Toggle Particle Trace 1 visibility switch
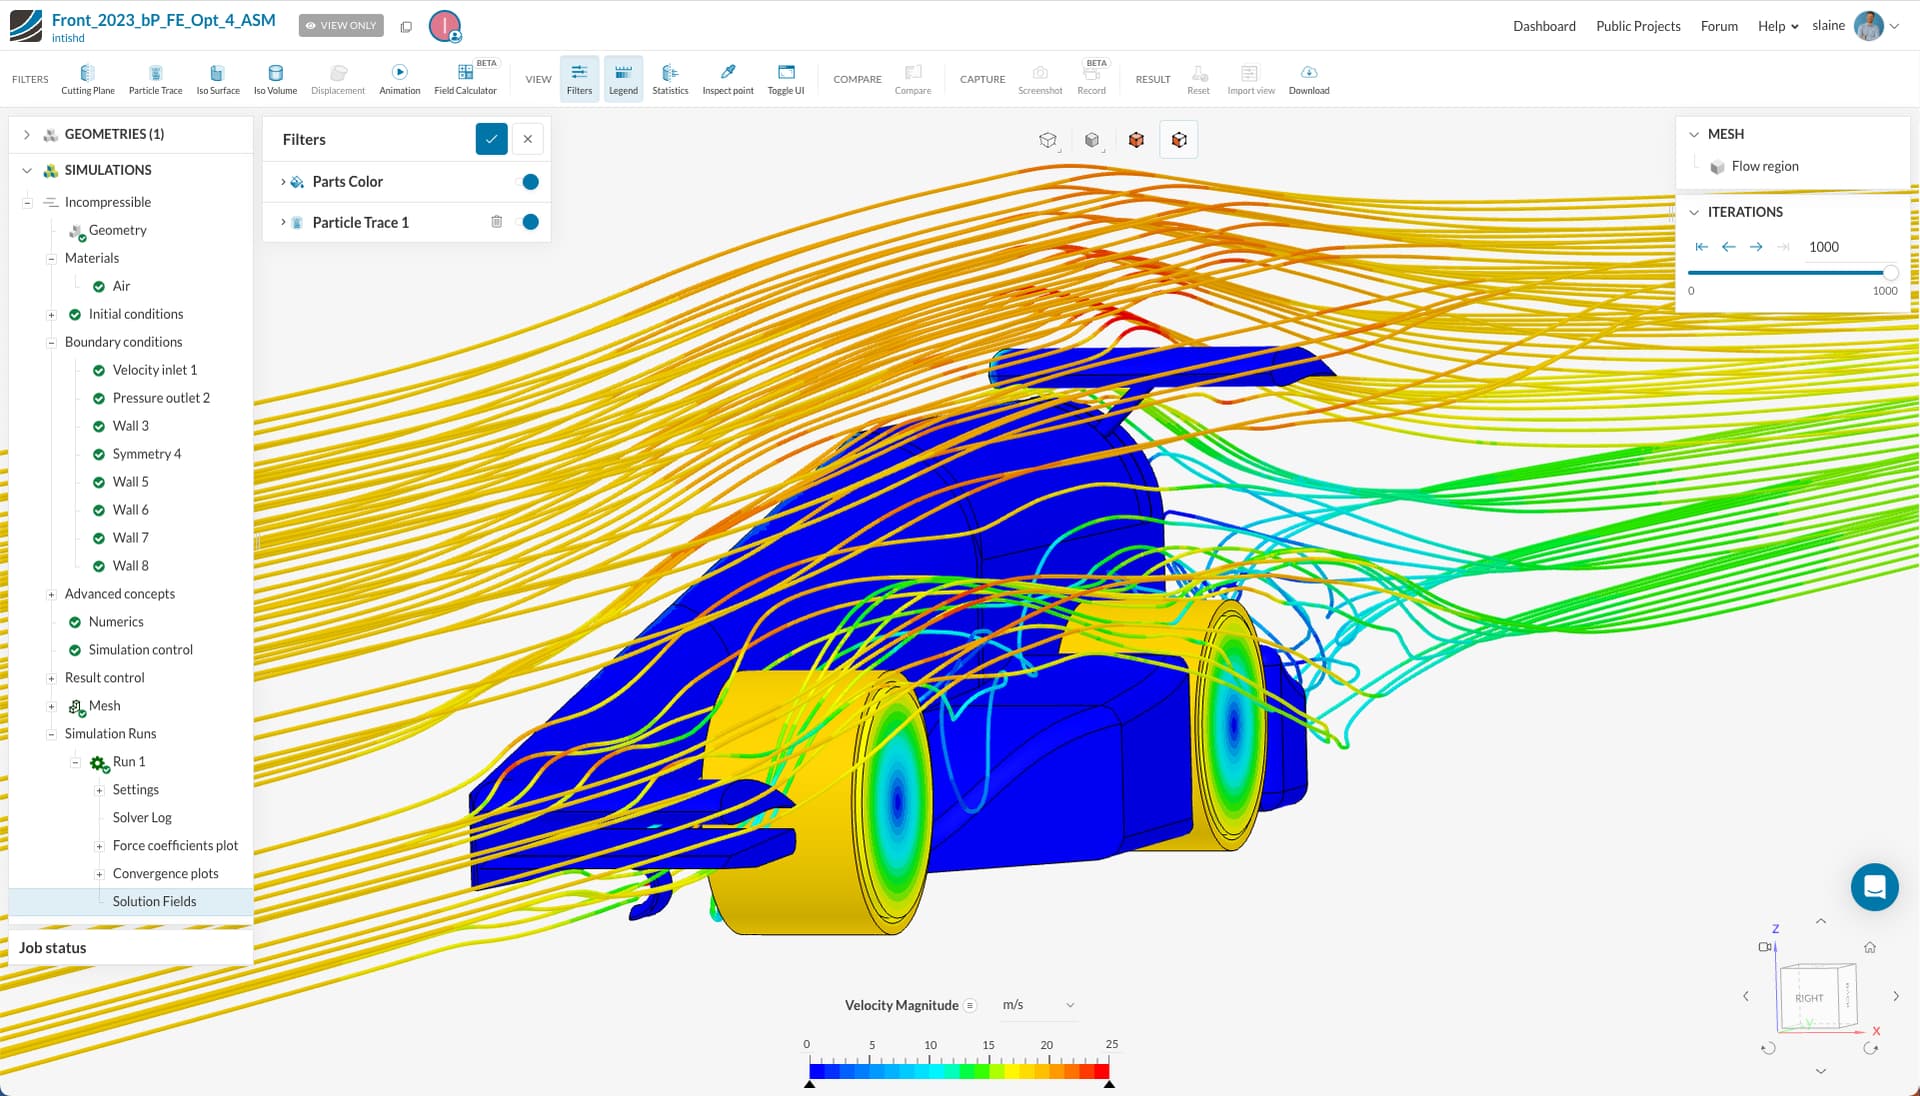Screen dimensions: 1920x1096 (x=529, y=222)
